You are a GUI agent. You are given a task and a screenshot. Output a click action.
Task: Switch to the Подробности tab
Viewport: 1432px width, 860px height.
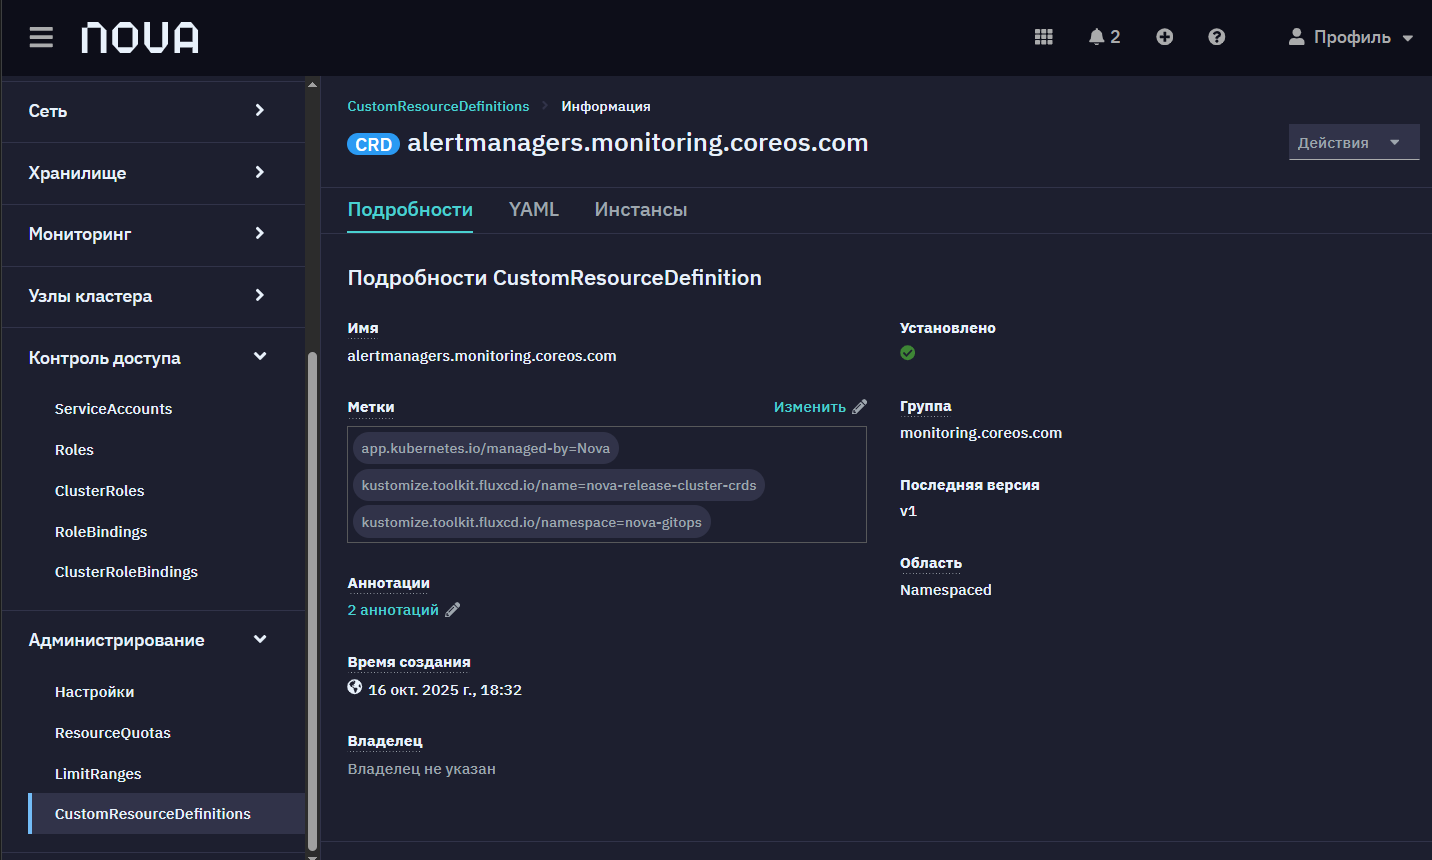[410, 209]
